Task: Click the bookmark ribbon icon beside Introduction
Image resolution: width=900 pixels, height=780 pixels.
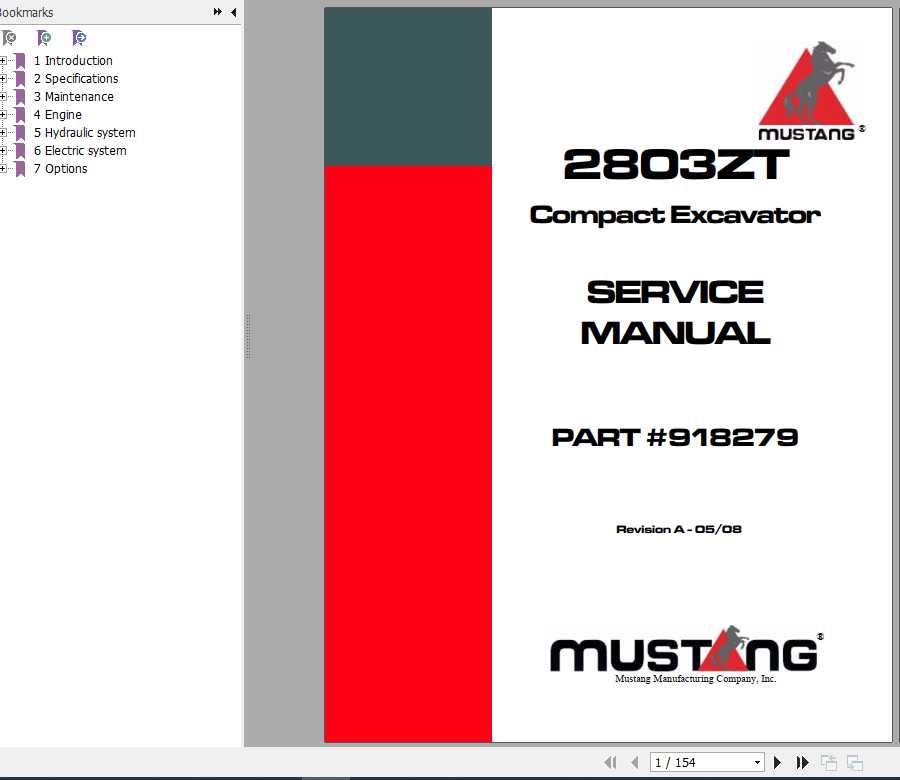Action: (20, 61)
